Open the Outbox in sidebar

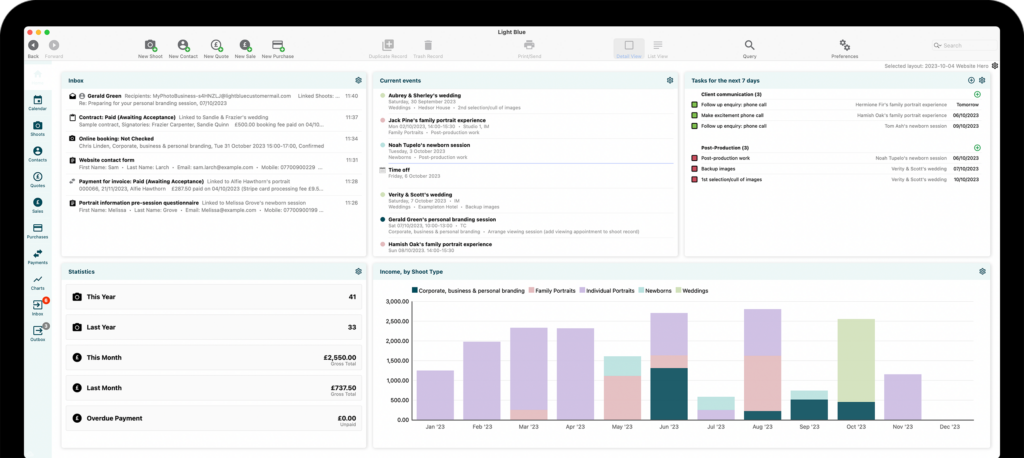point(37,333)
